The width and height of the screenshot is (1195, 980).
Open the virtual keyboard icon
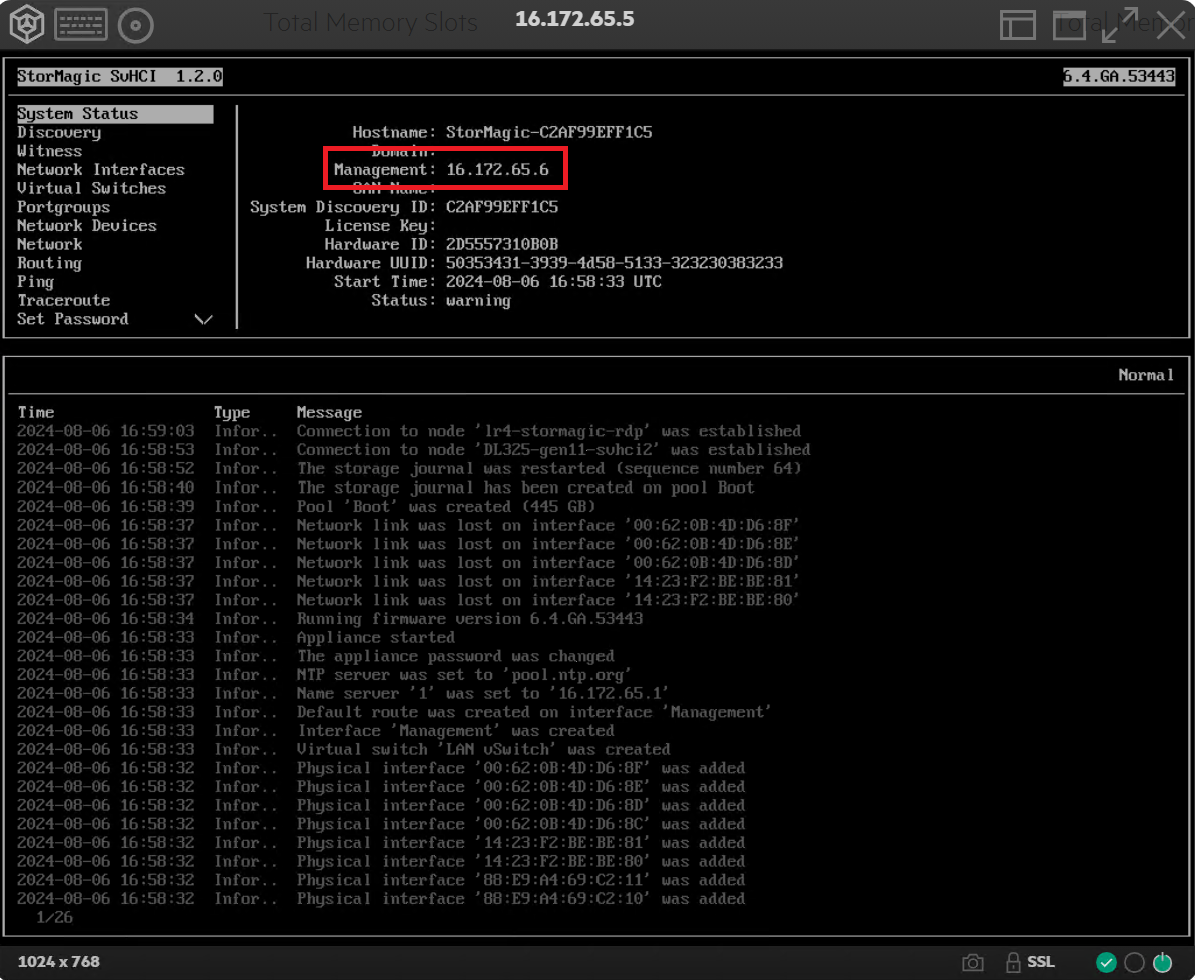(80, 25)
